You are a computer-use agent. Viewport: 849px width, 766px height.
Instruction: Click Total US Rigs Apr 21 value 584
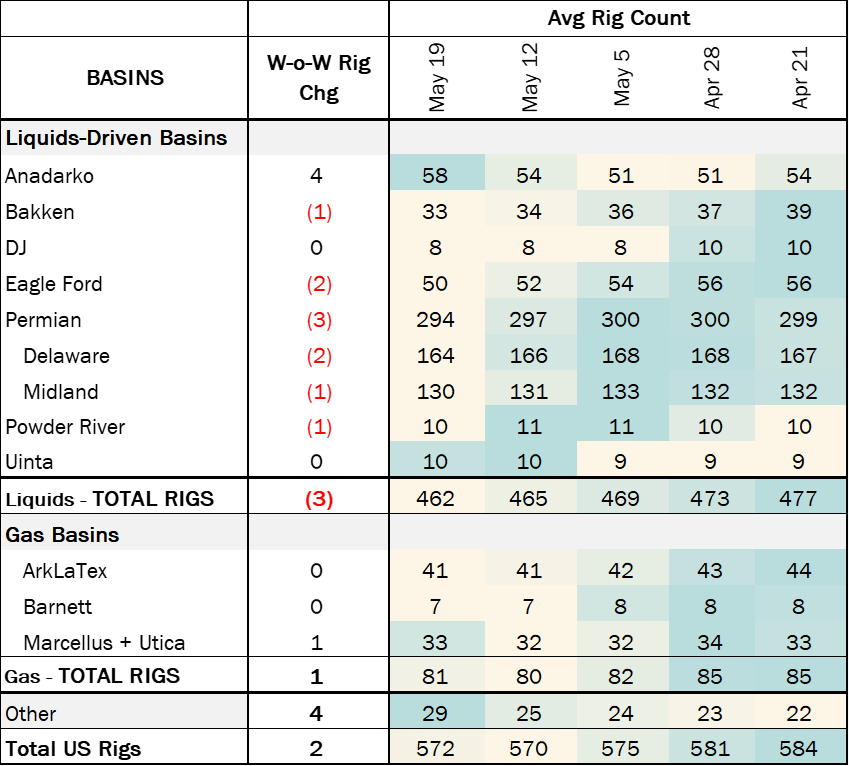point(799,749)
